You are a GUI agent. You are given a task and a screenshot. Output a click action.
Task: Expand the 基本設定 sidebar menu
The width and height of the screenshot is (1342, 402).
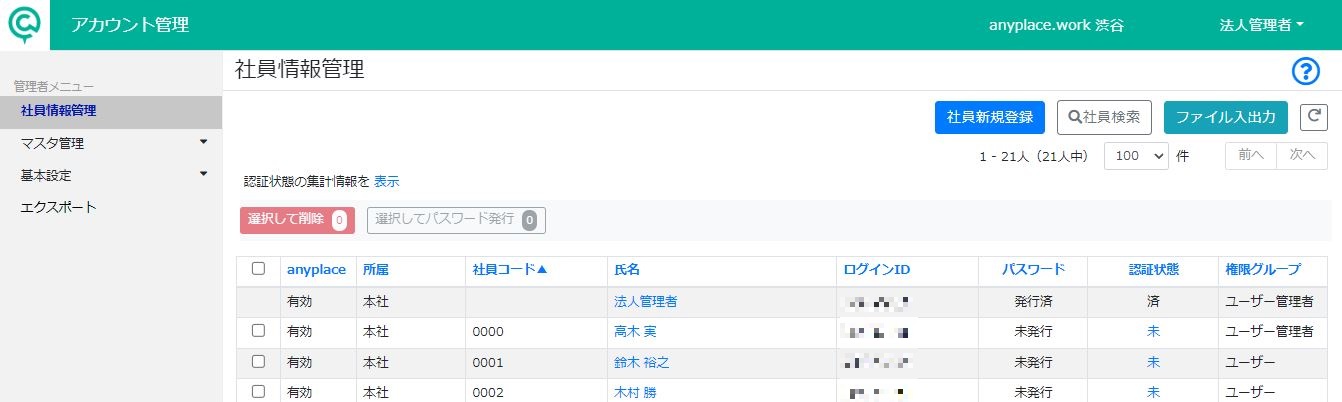click(110, 175)
